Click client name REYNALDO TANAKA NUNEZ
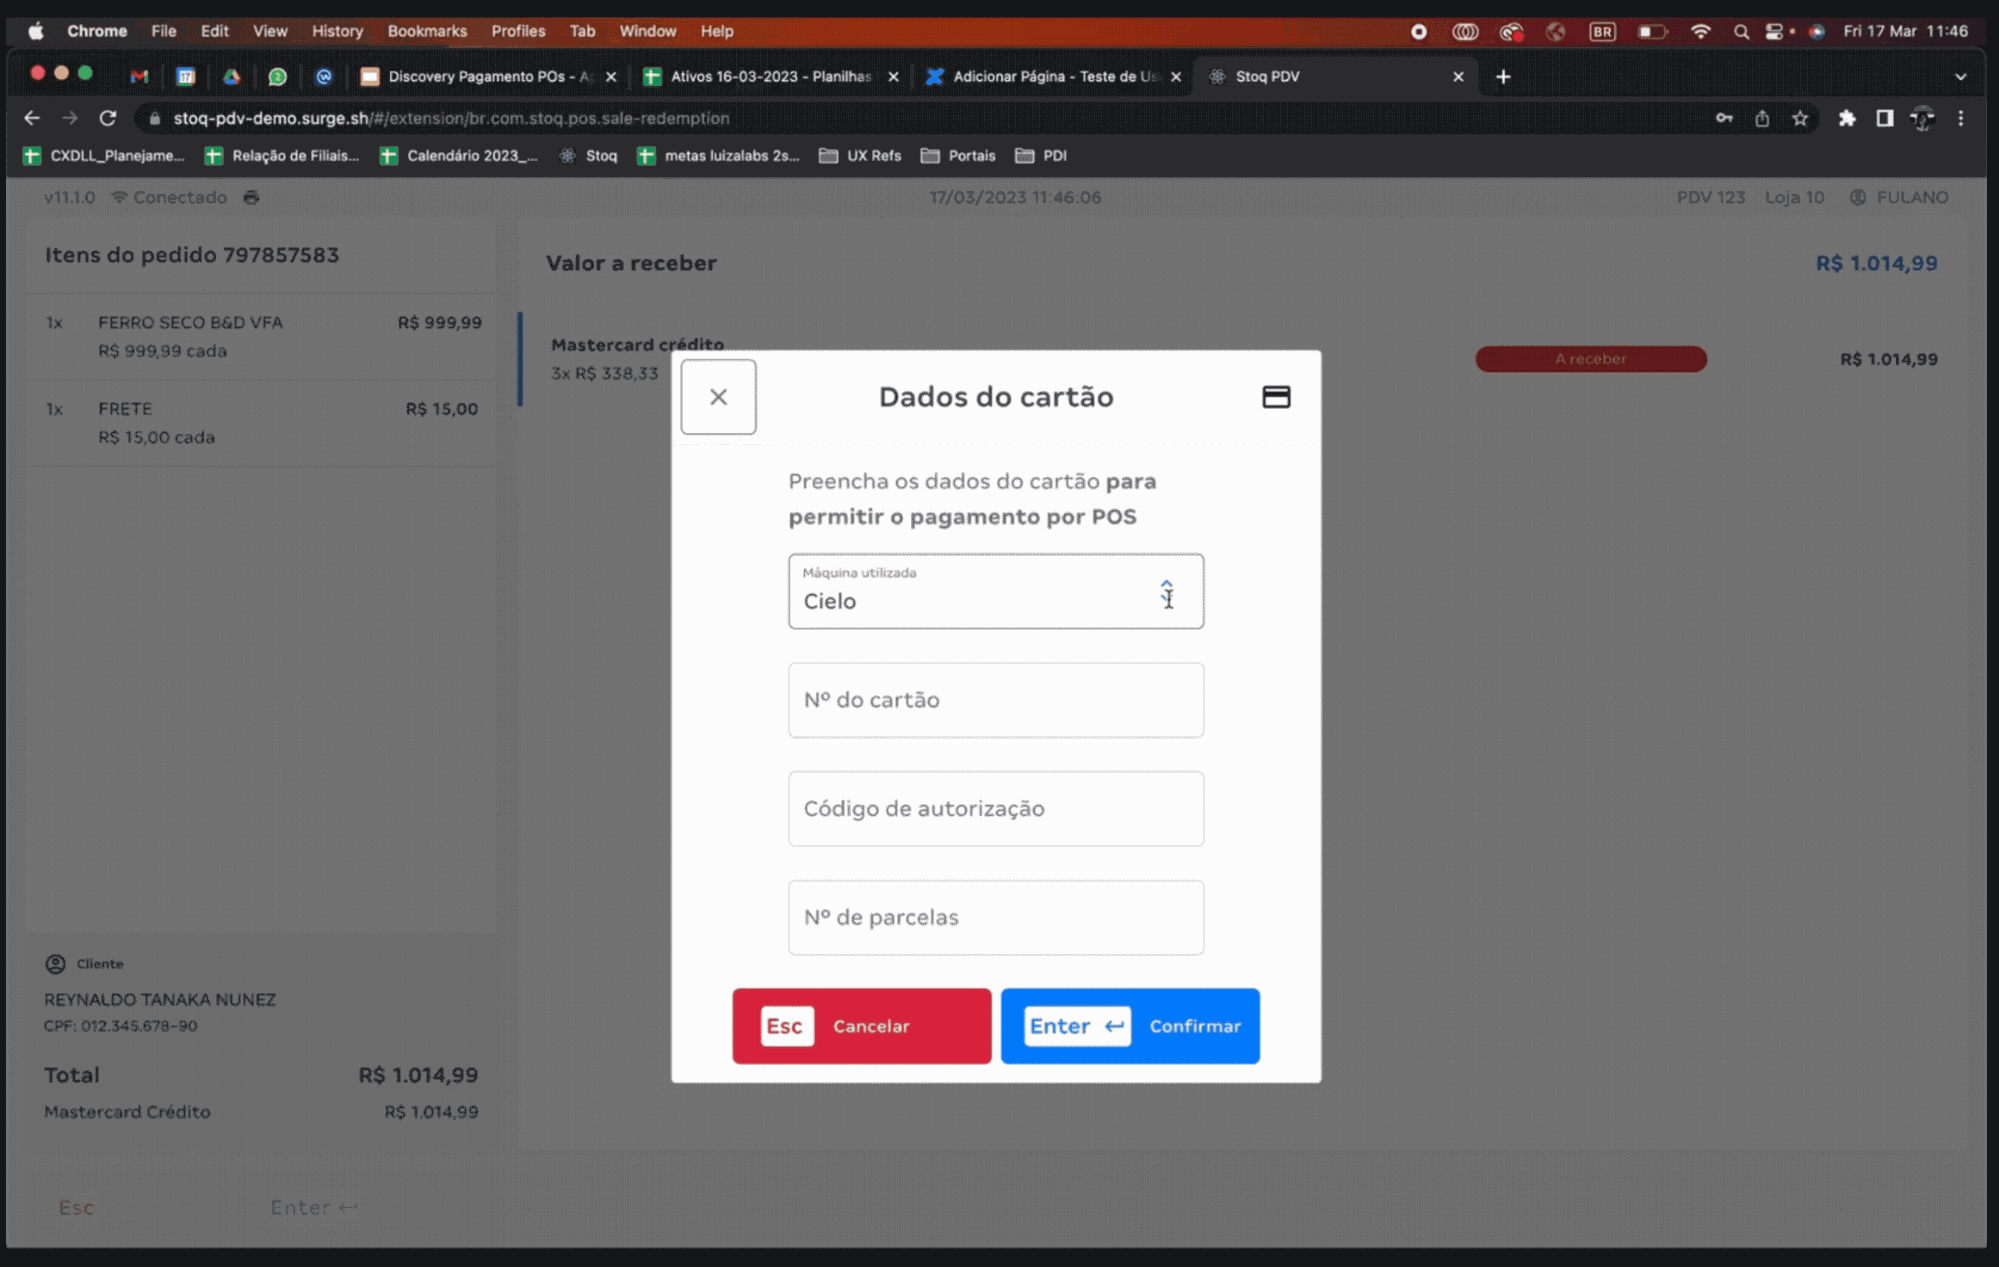This screenshot has height=1268, width=1999. tap(160, 999)
